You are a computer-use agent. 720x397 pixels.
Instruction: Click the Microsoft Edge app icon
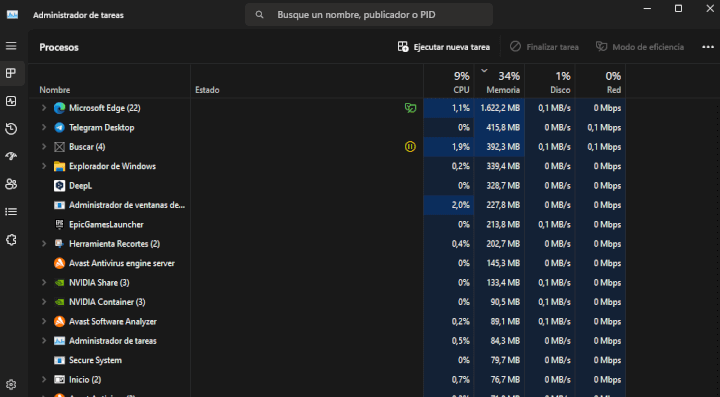click(59, 108)
